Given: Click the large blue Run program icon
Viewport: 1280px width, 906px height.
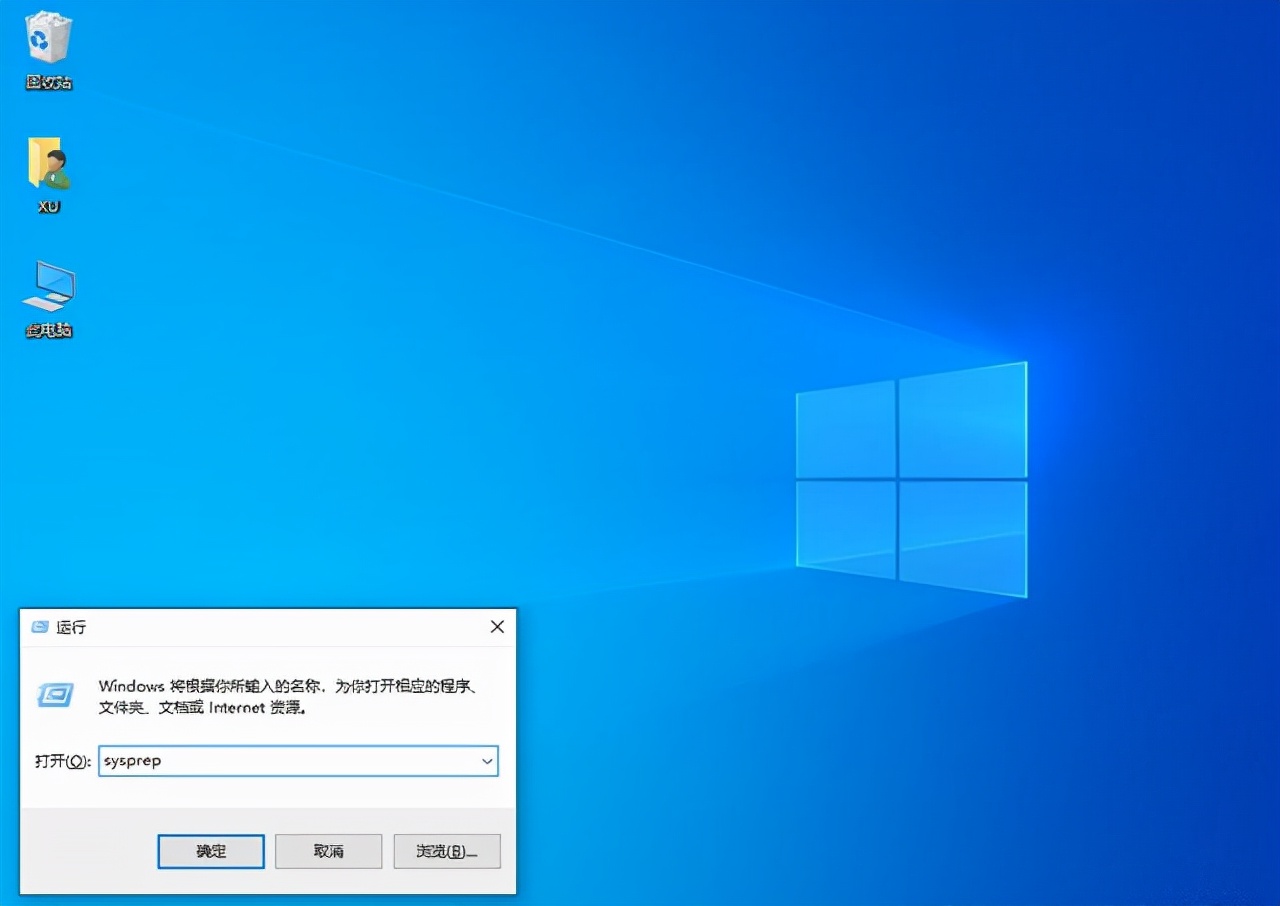Looking at the screenshot, I should click(x=54, y=696).
